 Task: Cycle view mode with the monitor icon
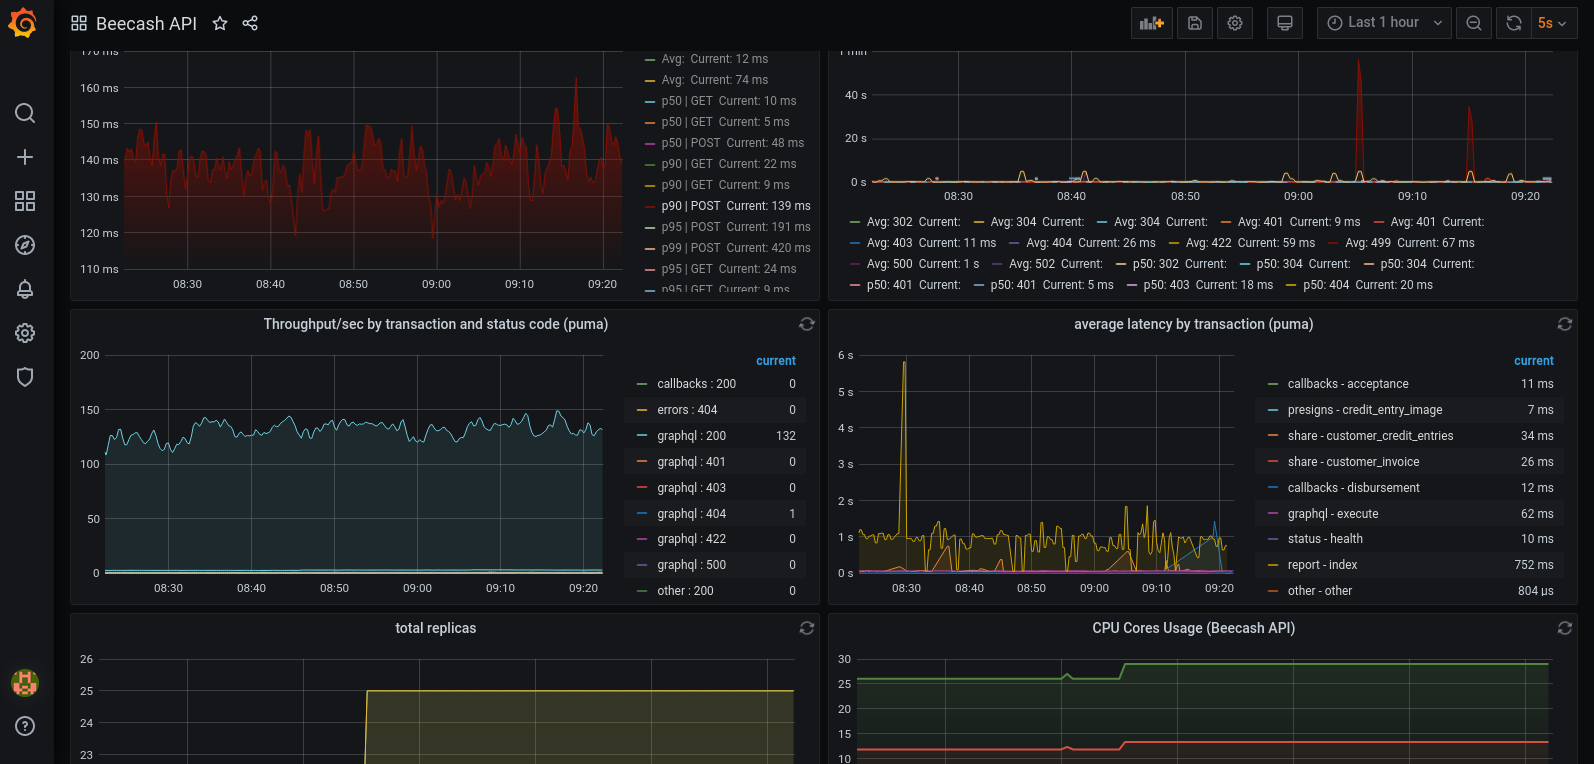coord(1285,23)
